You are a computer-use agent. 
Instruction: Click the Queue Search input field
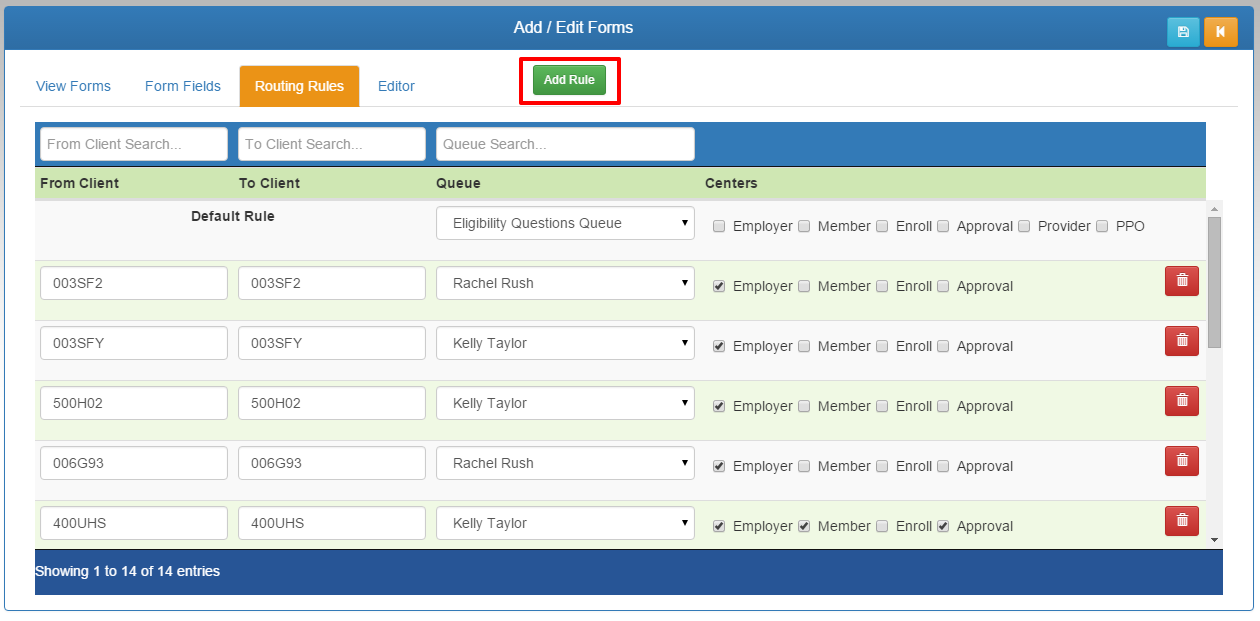[565, 144]
